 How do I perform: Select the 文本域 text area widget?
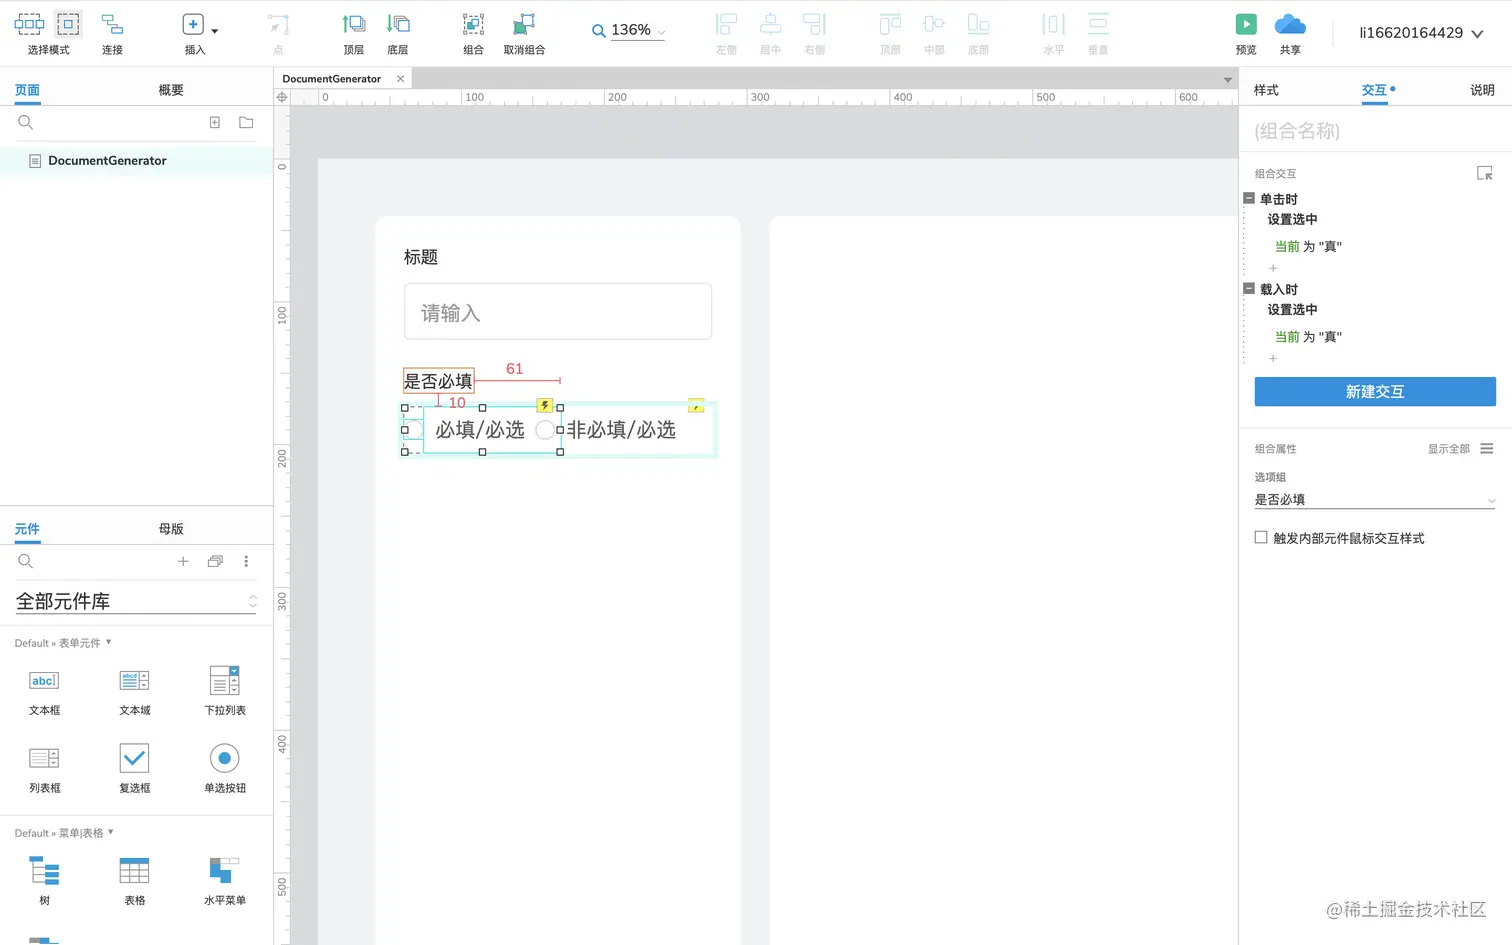135,690
